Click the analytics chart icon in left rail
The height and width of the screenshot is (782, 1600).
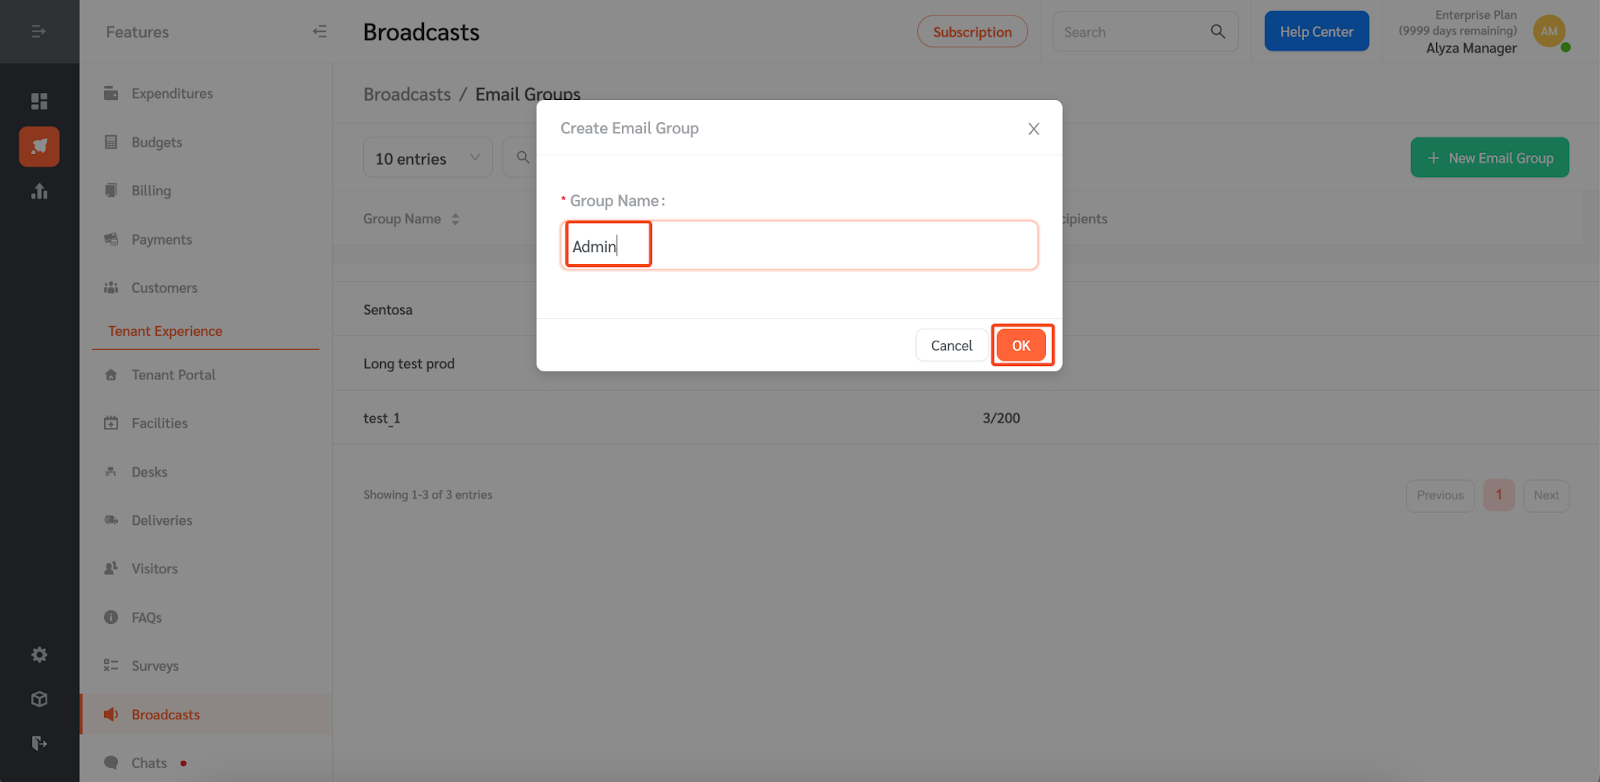click(x=39, y=191)
